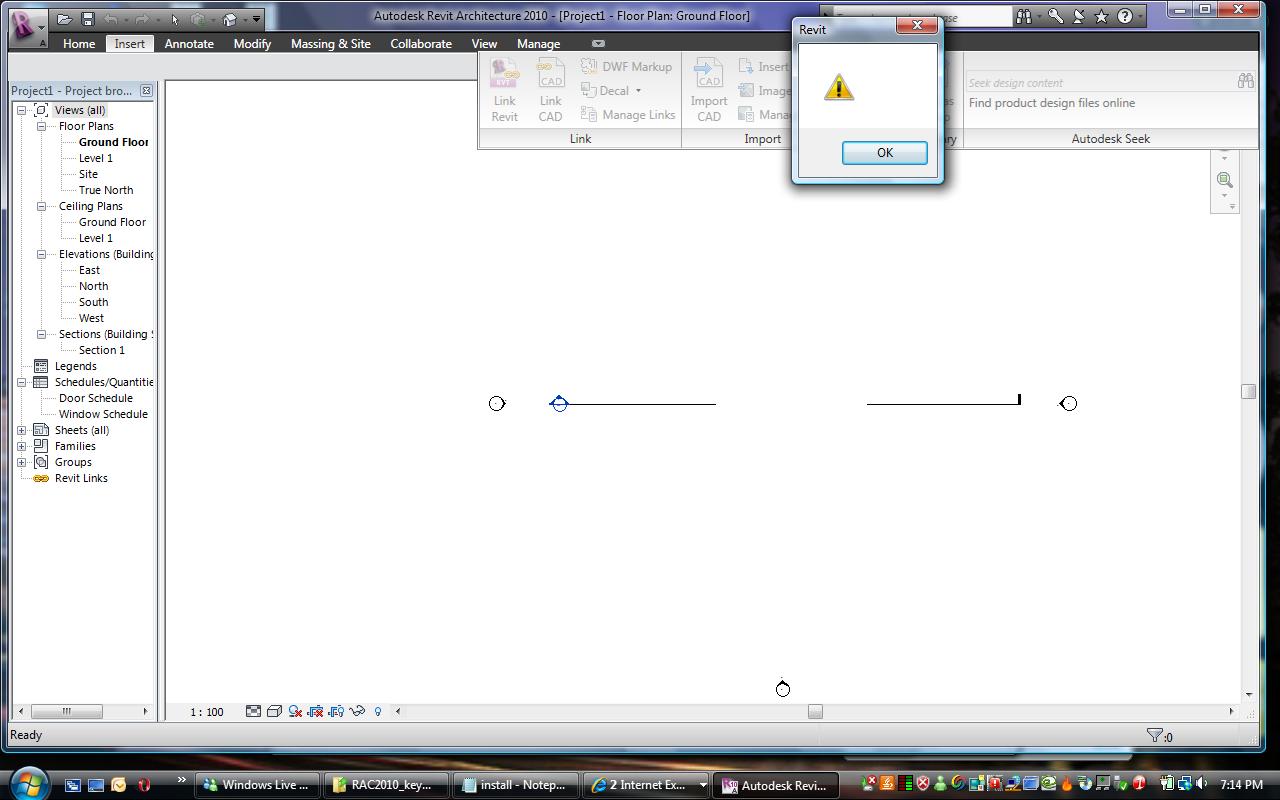
Task: Switch to the Modify ribbon tab
Action: click(252, 44)
